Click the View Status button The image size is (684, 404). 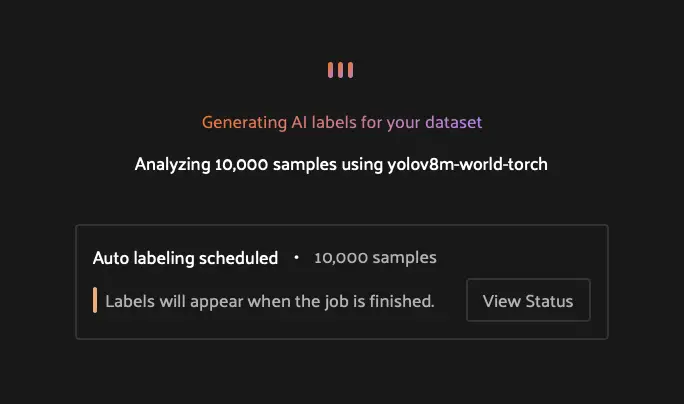[528, 301]
